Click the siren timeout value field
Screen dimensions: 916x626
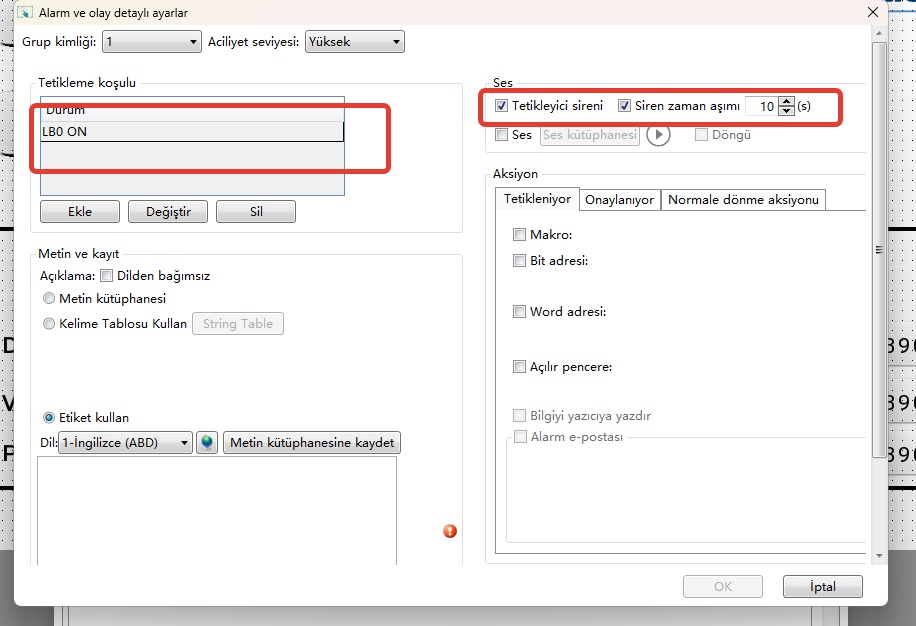click(x=761, y=106)
